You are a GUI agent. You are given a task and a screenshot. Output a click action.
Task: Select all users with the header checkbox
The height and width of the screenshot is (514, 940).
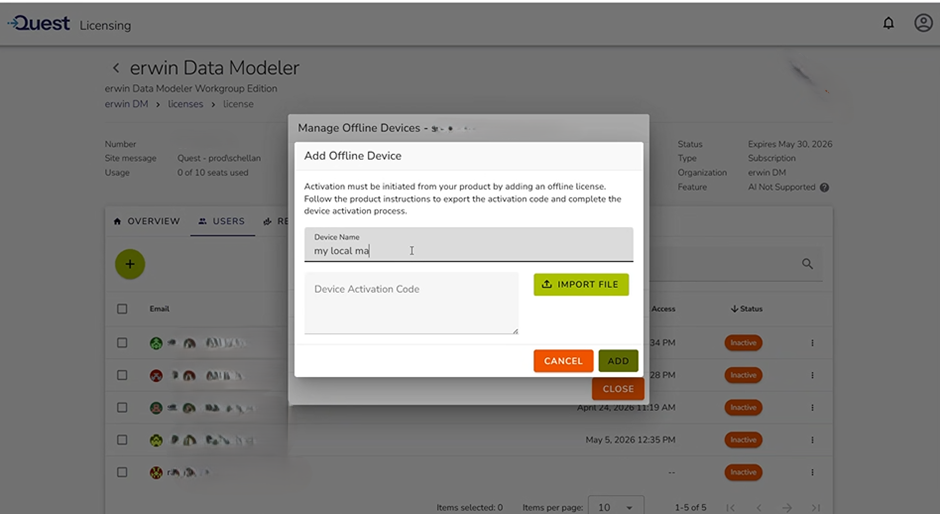click(122, 309)
